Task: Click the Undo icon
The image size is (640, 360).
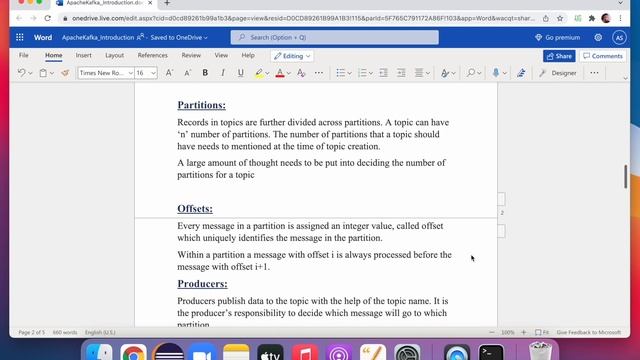Action: point(22,73)
